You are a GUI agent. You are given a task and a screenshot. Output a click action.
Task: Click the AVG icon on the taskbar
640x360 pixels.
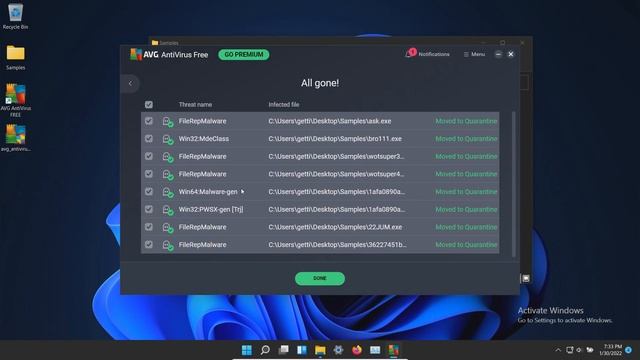pos(393,350)
